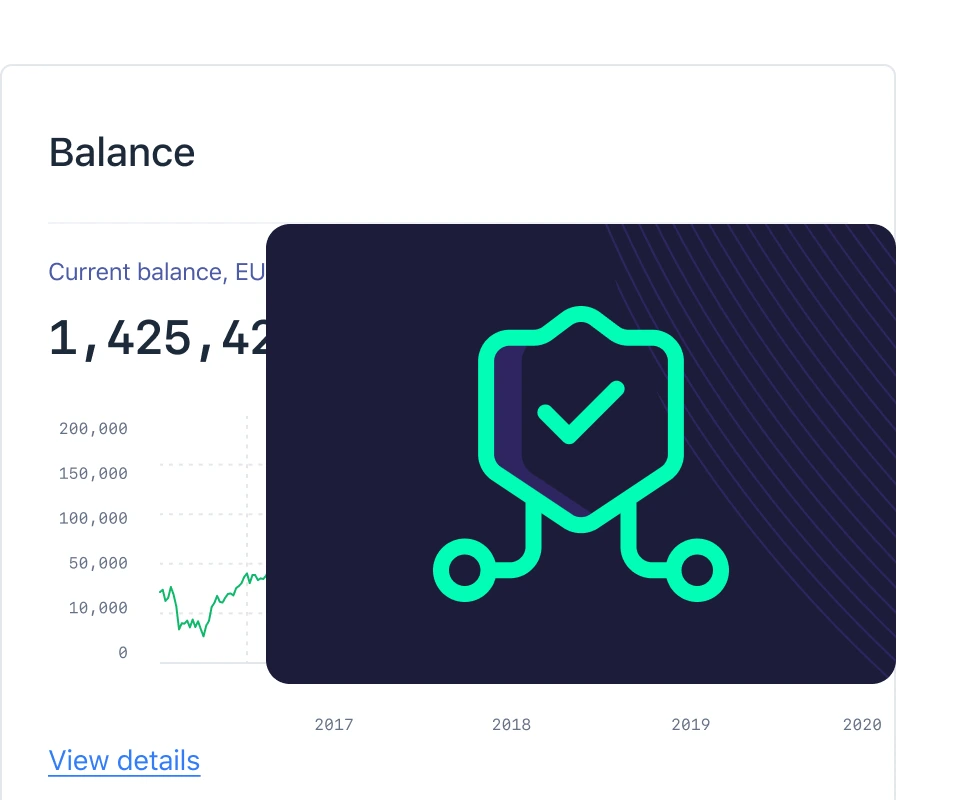Click the 10,000 y-axis label
960x800 pixels.
coord(98,608)
